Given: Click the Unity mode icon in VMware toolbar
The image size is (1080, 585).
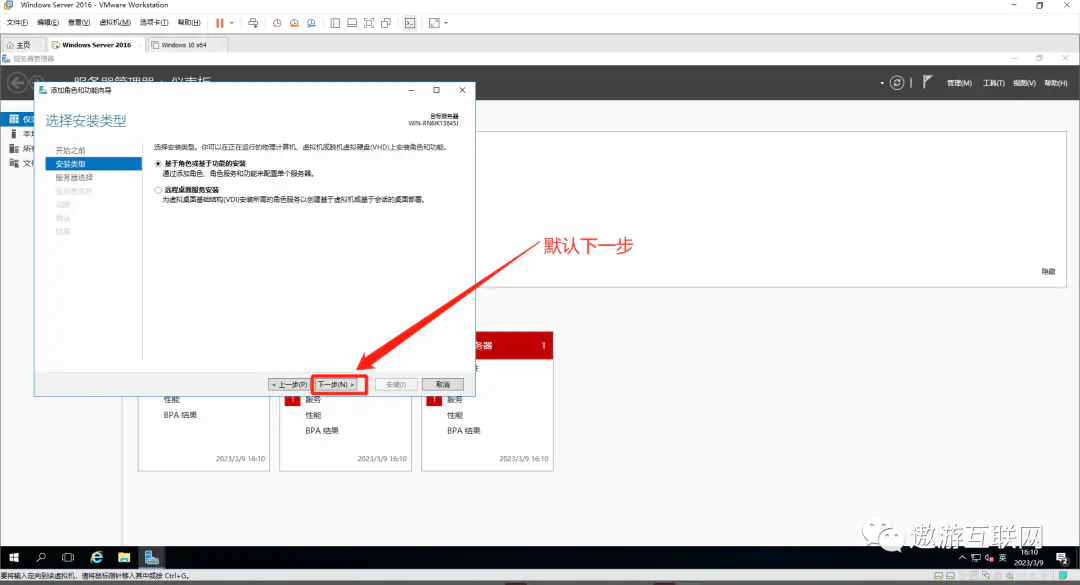Looking at the screenshot, I should pyautogui.click(x=386, y=23).
